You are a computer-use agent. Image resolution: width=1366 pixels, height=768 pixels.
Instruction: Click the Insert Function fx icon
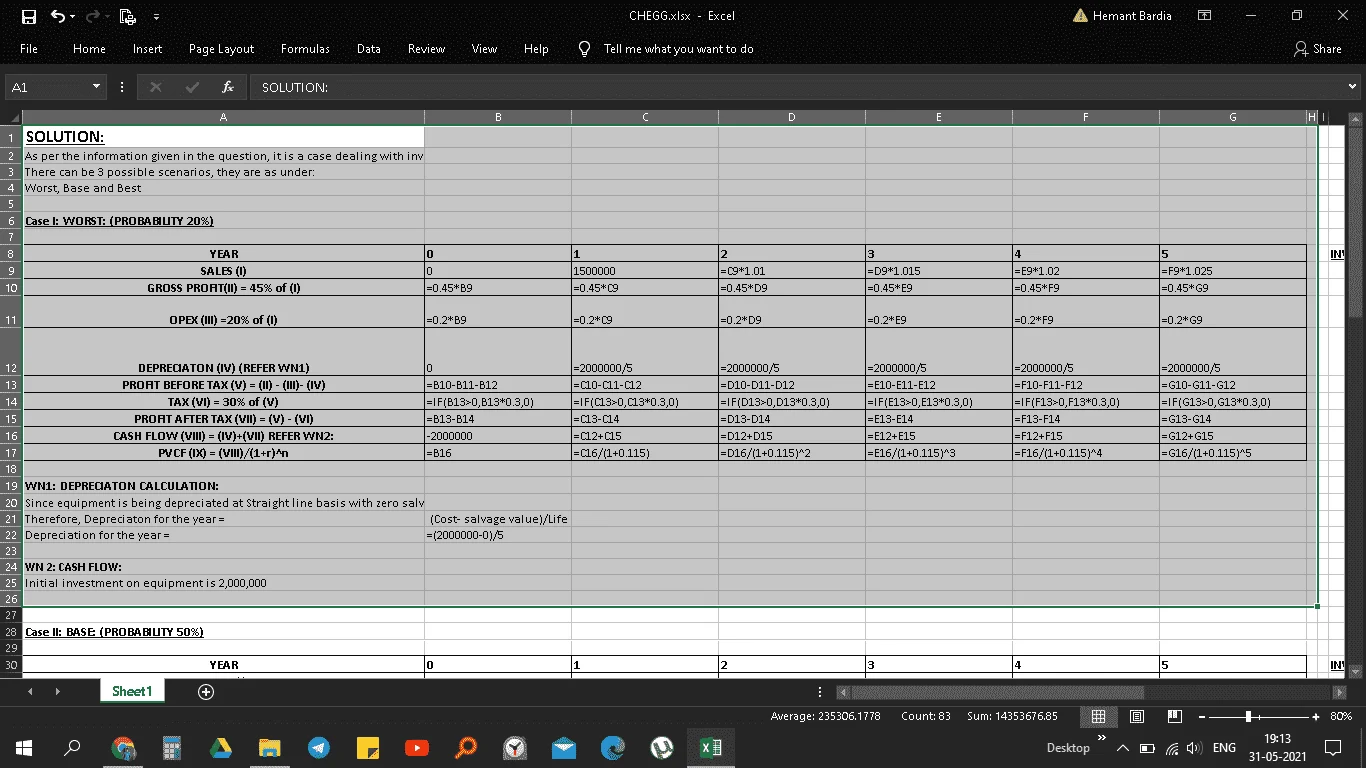[x=228, y=87]
